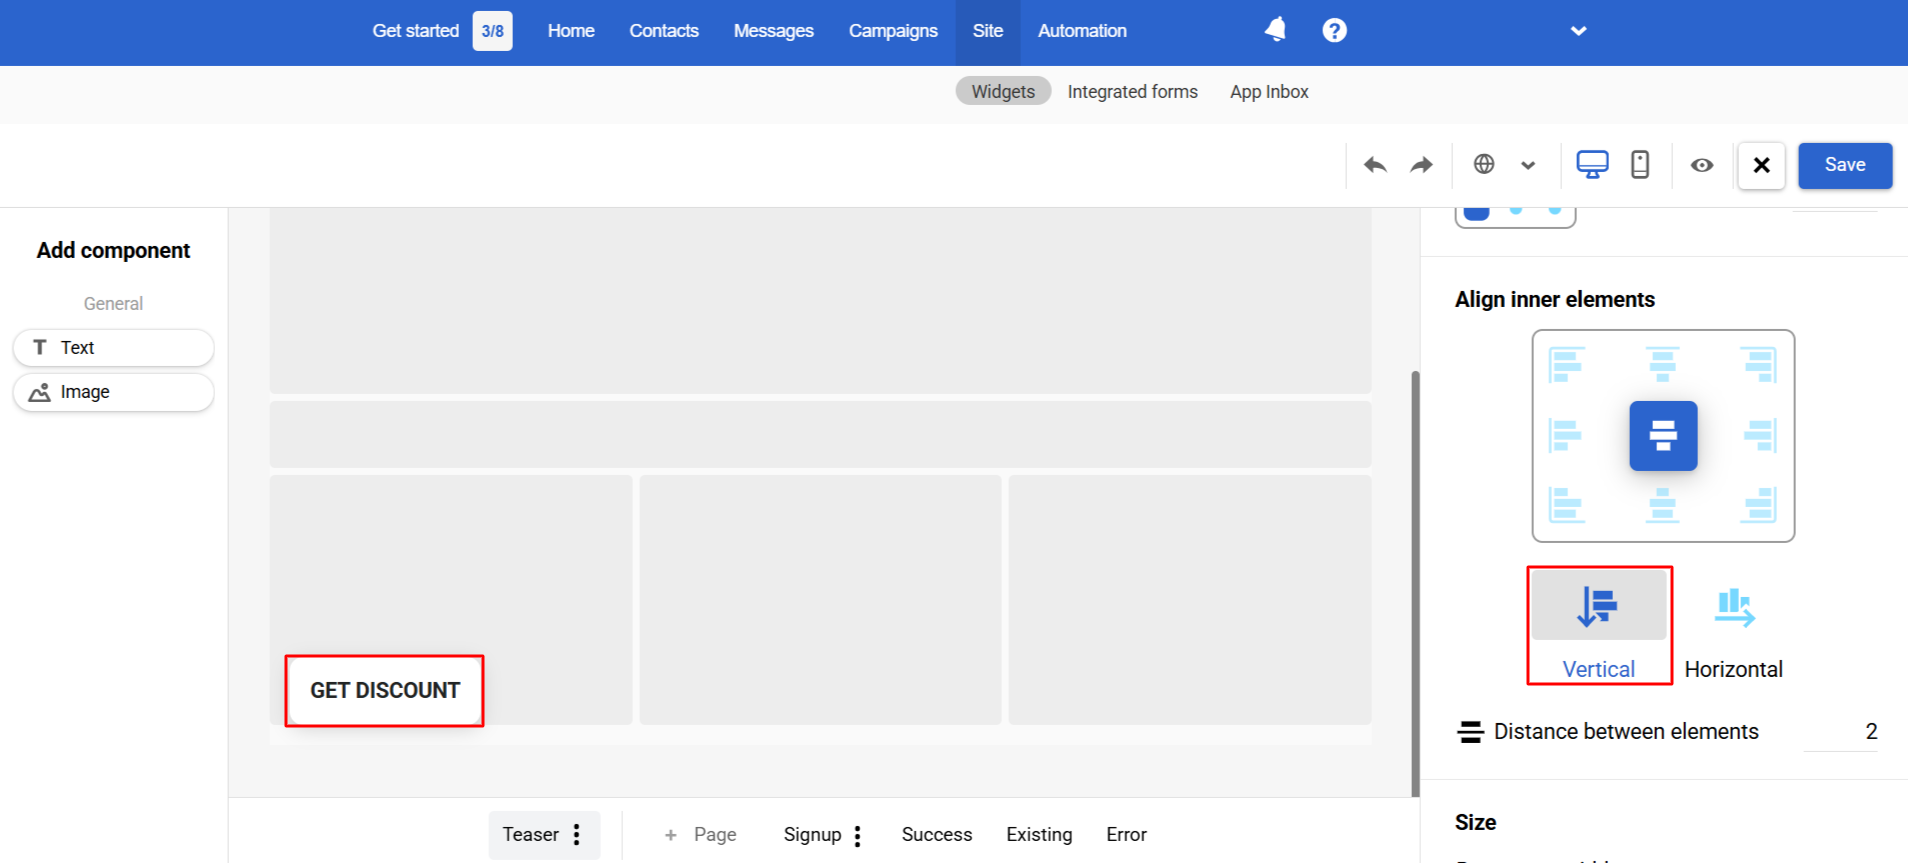1908x863 pixels.
Task: Select the Signup page tab
Action: click(812, 835)
